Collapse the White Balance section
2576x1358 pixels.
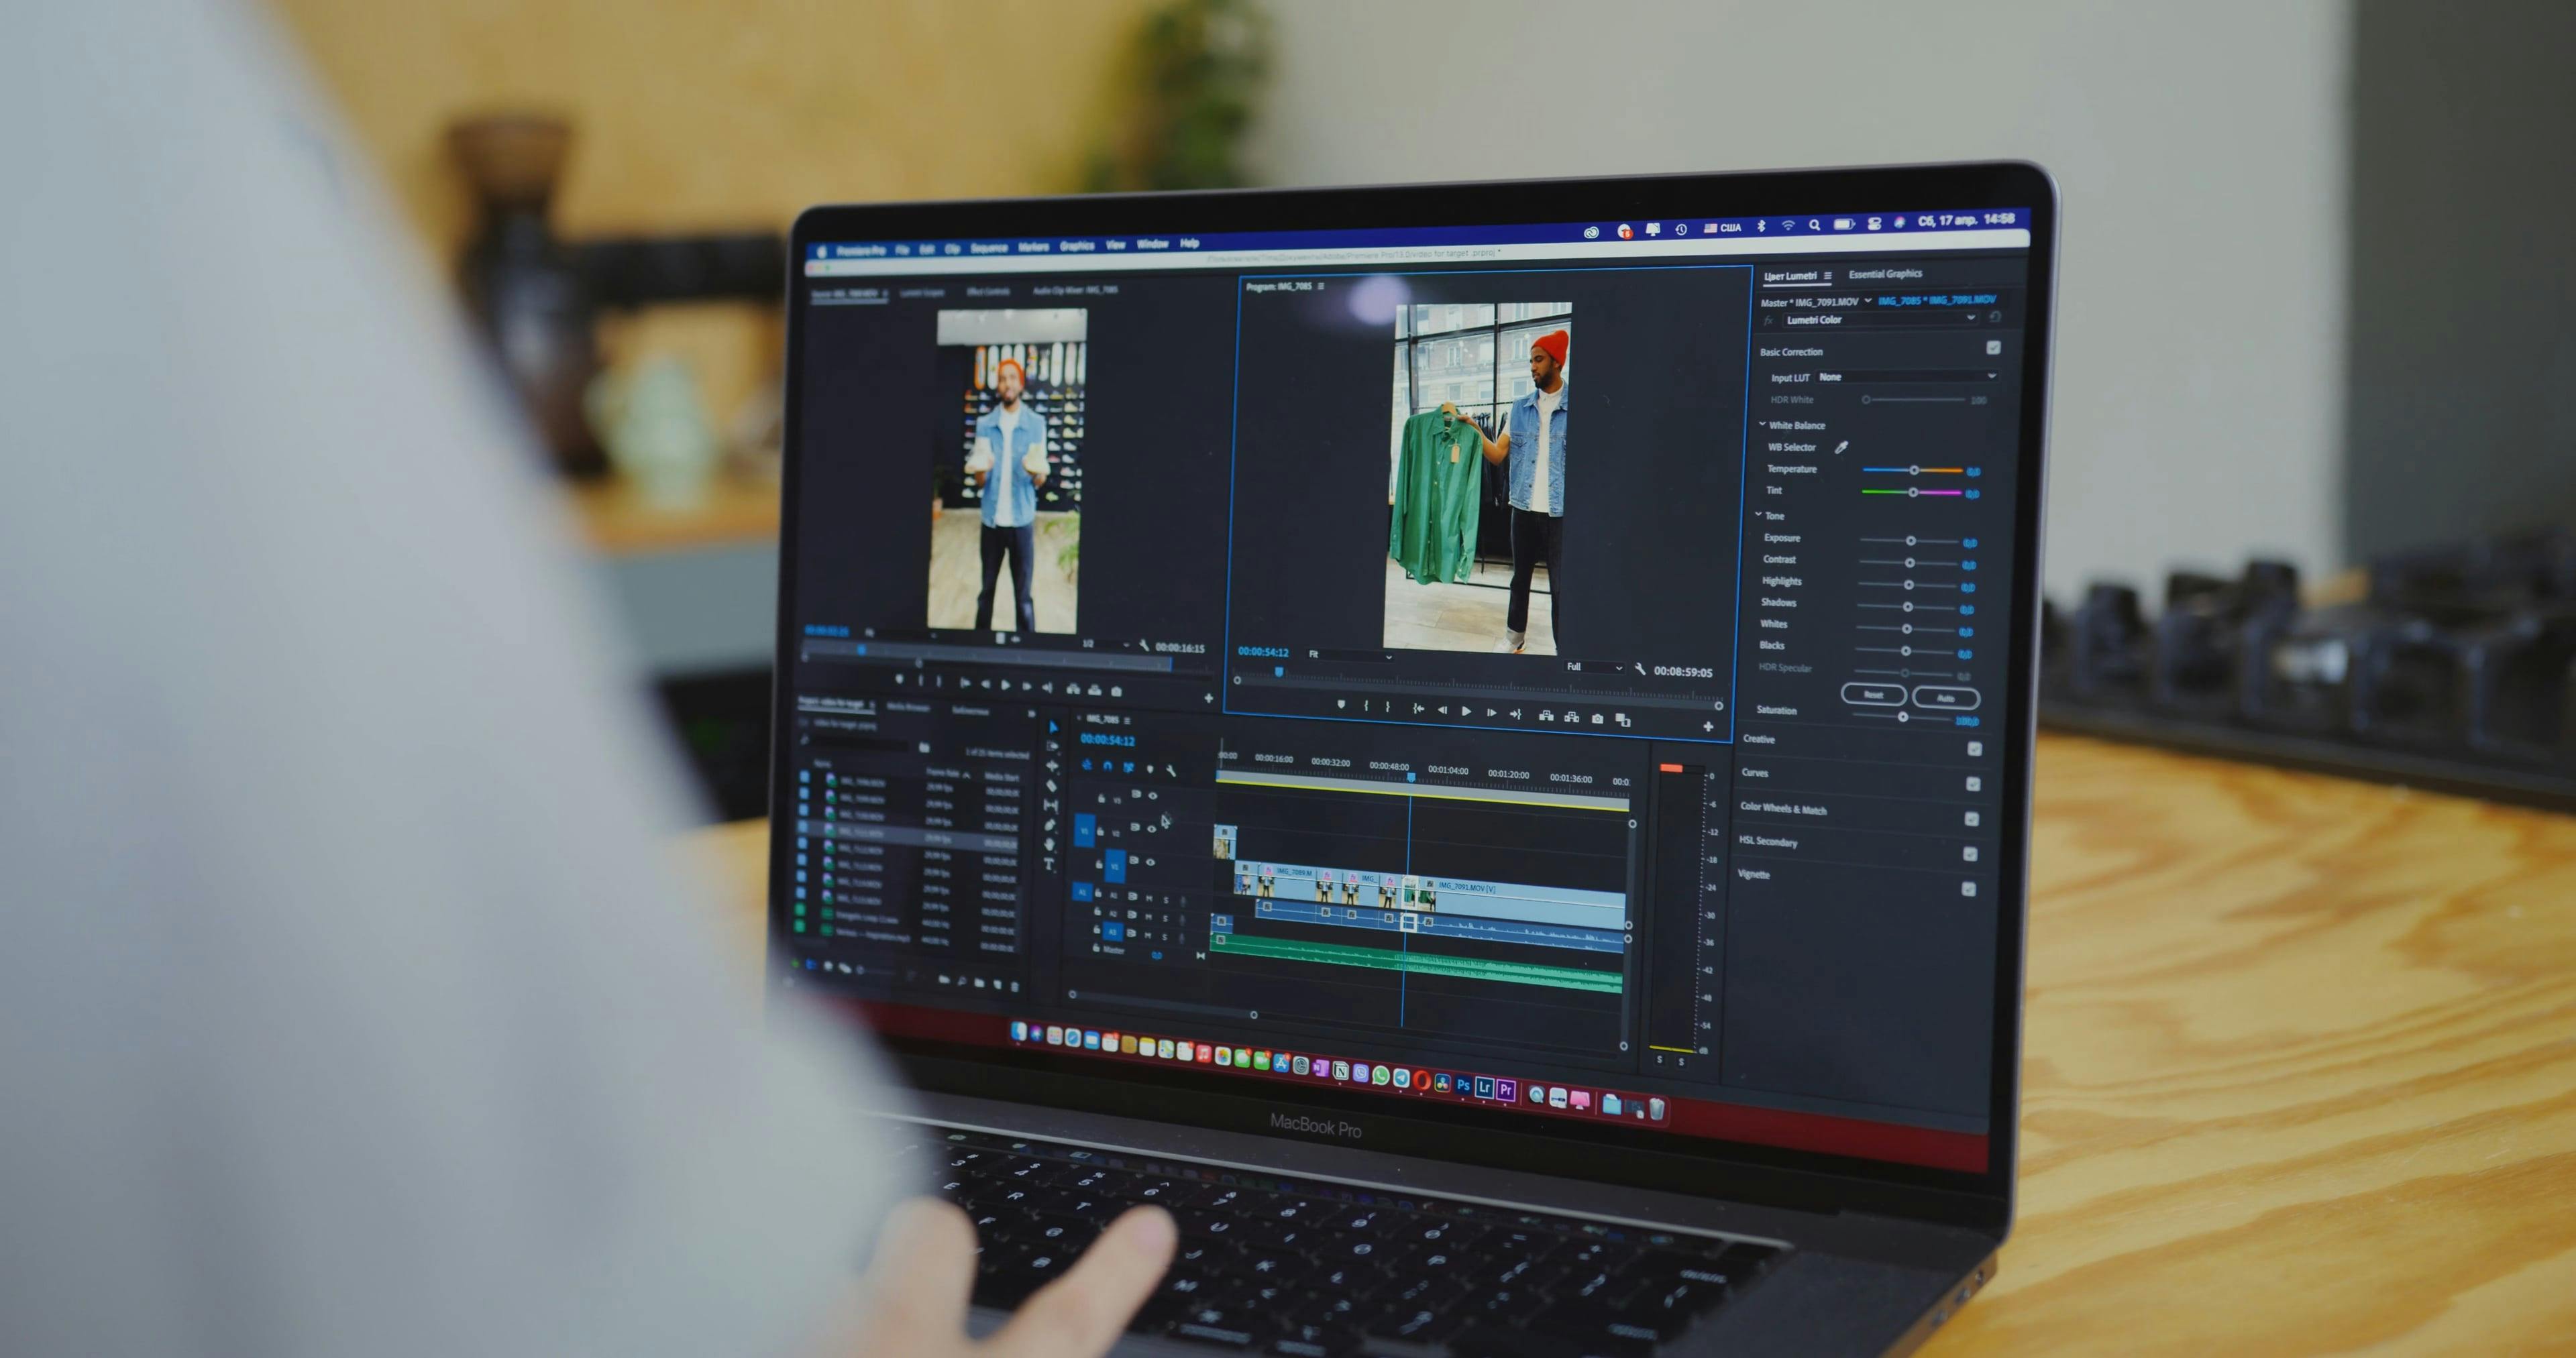(1762, 424)
